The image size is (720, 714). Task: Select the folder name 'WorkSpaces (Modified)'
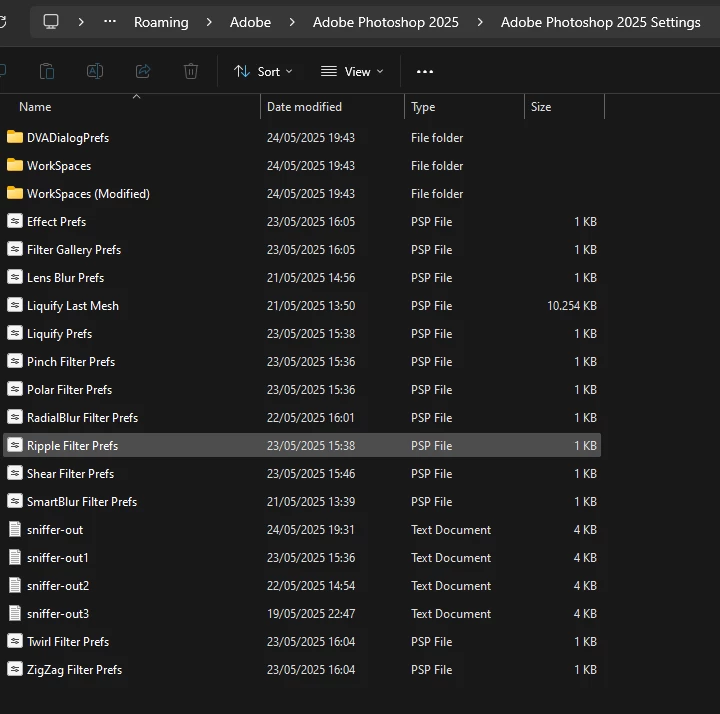coord(88,194)
